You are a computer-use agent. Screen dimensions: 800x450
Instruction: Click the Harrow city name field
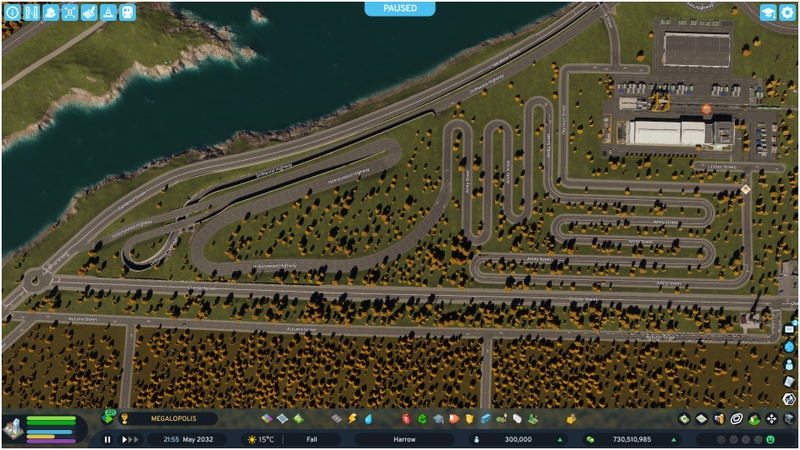pyautogui.click(x=404, y=439)
